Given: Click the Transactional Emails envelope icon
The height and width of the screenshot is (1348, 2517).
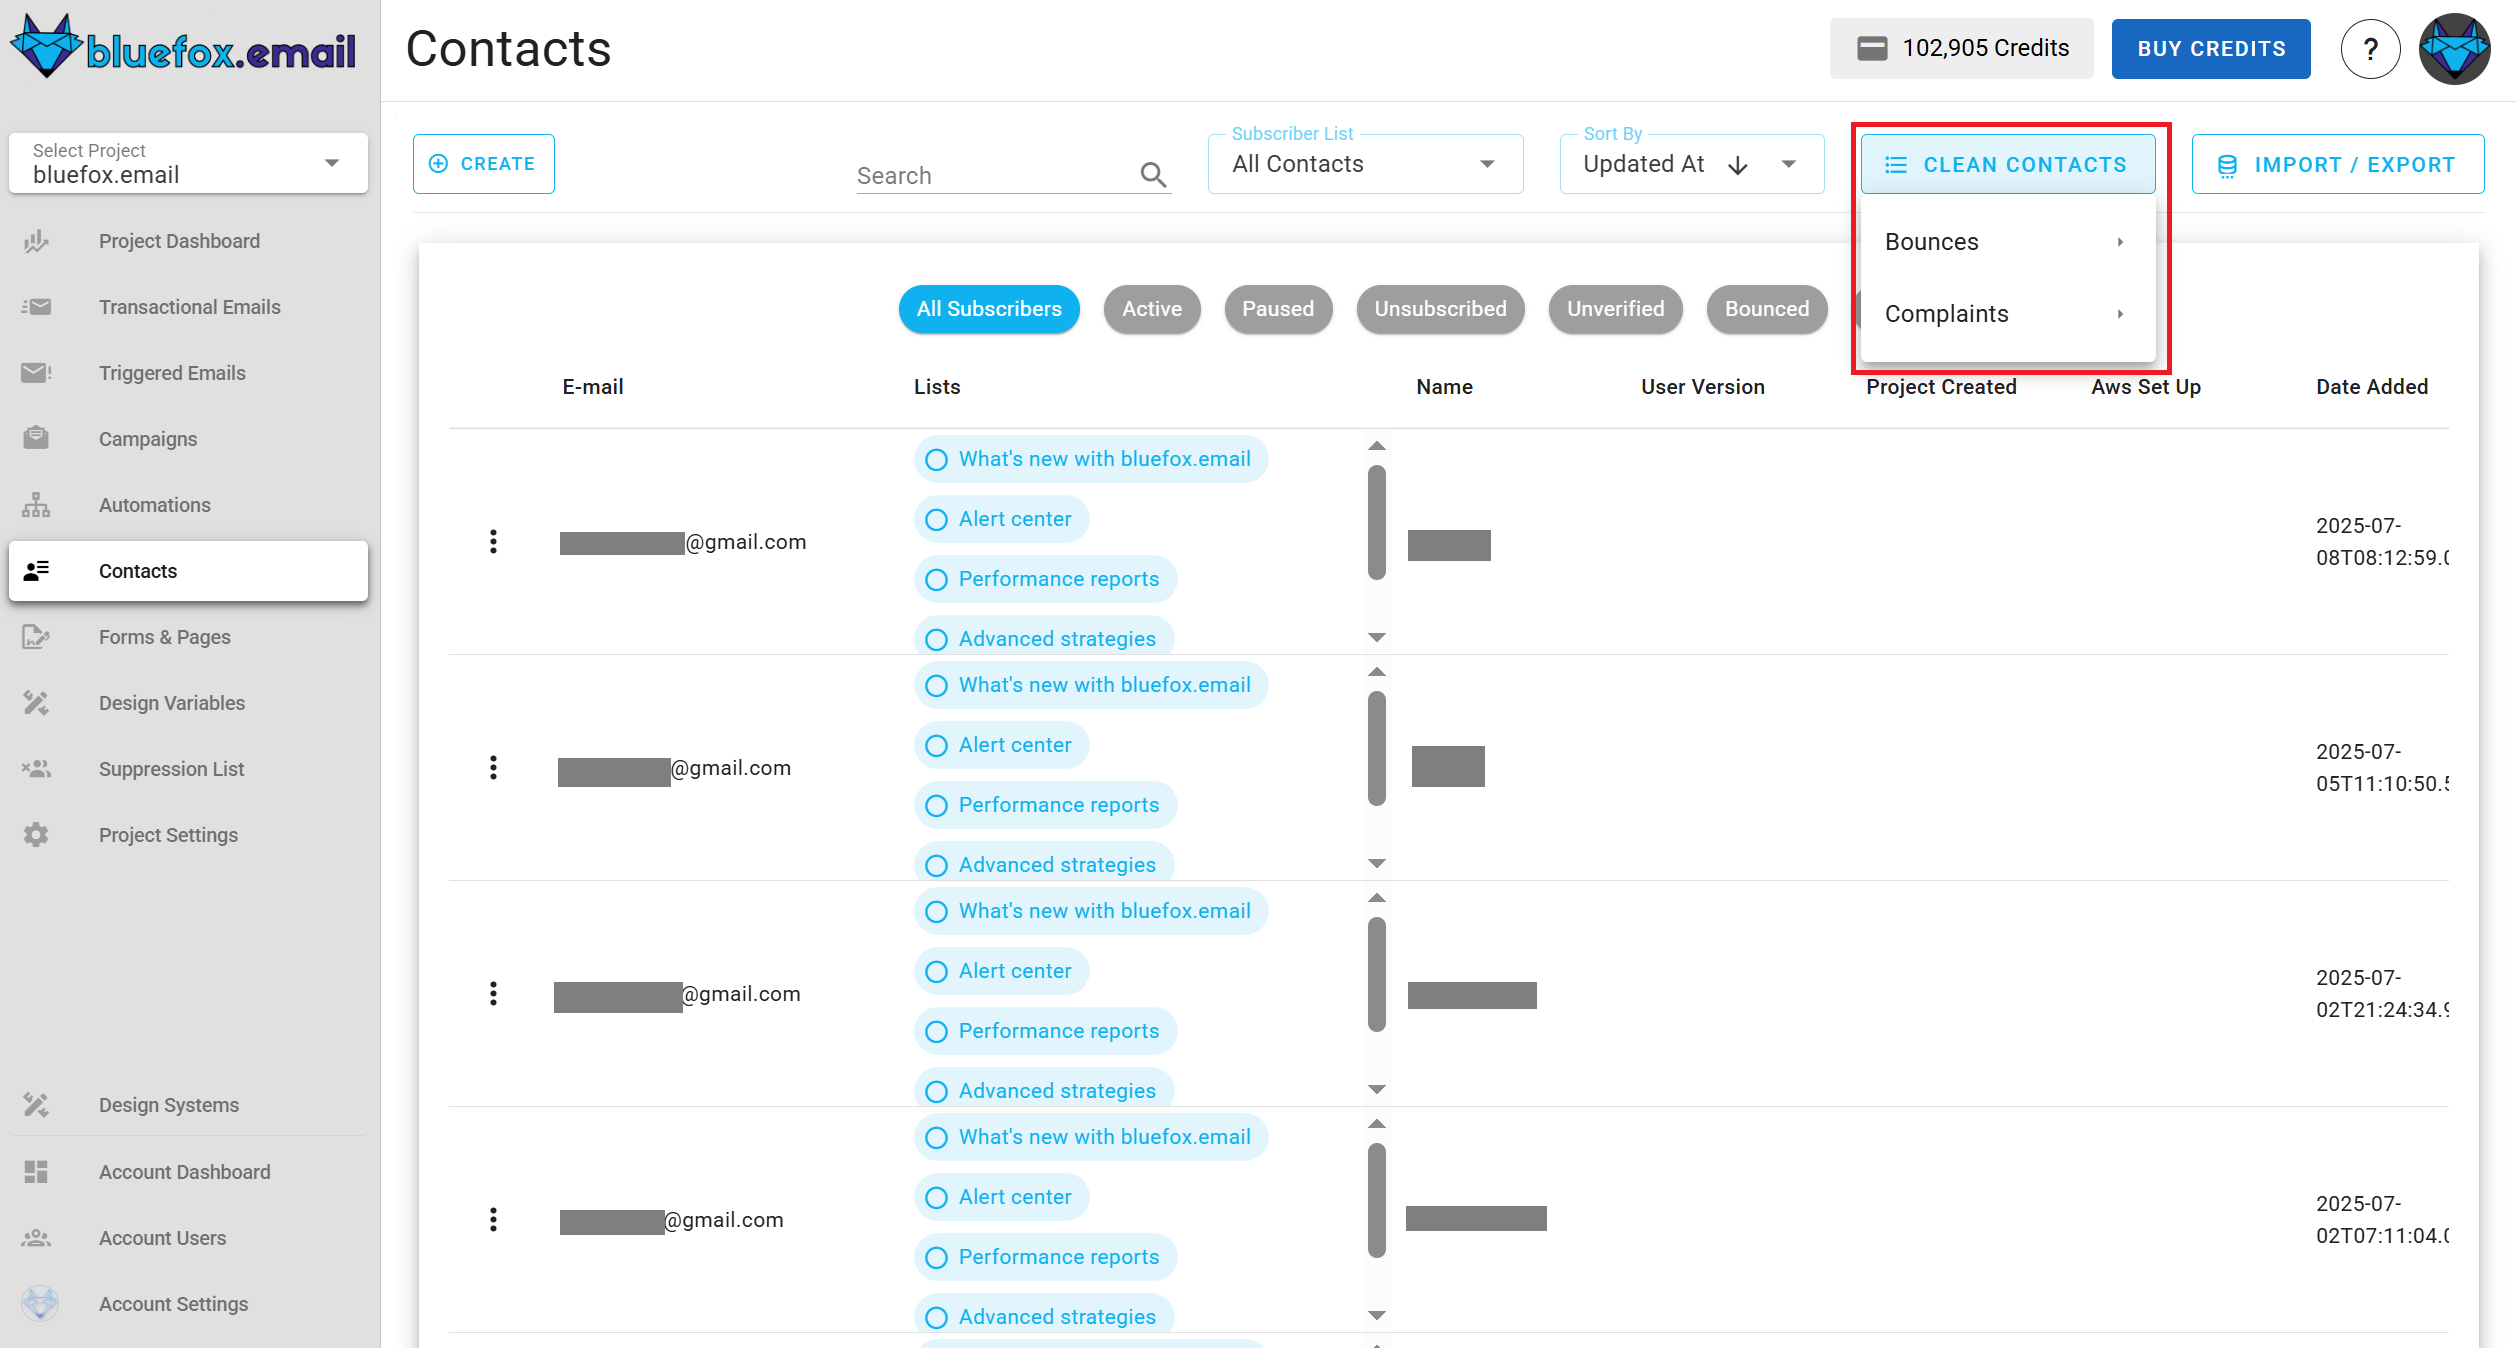Looking at the screenshot, I should pos(36,307).
